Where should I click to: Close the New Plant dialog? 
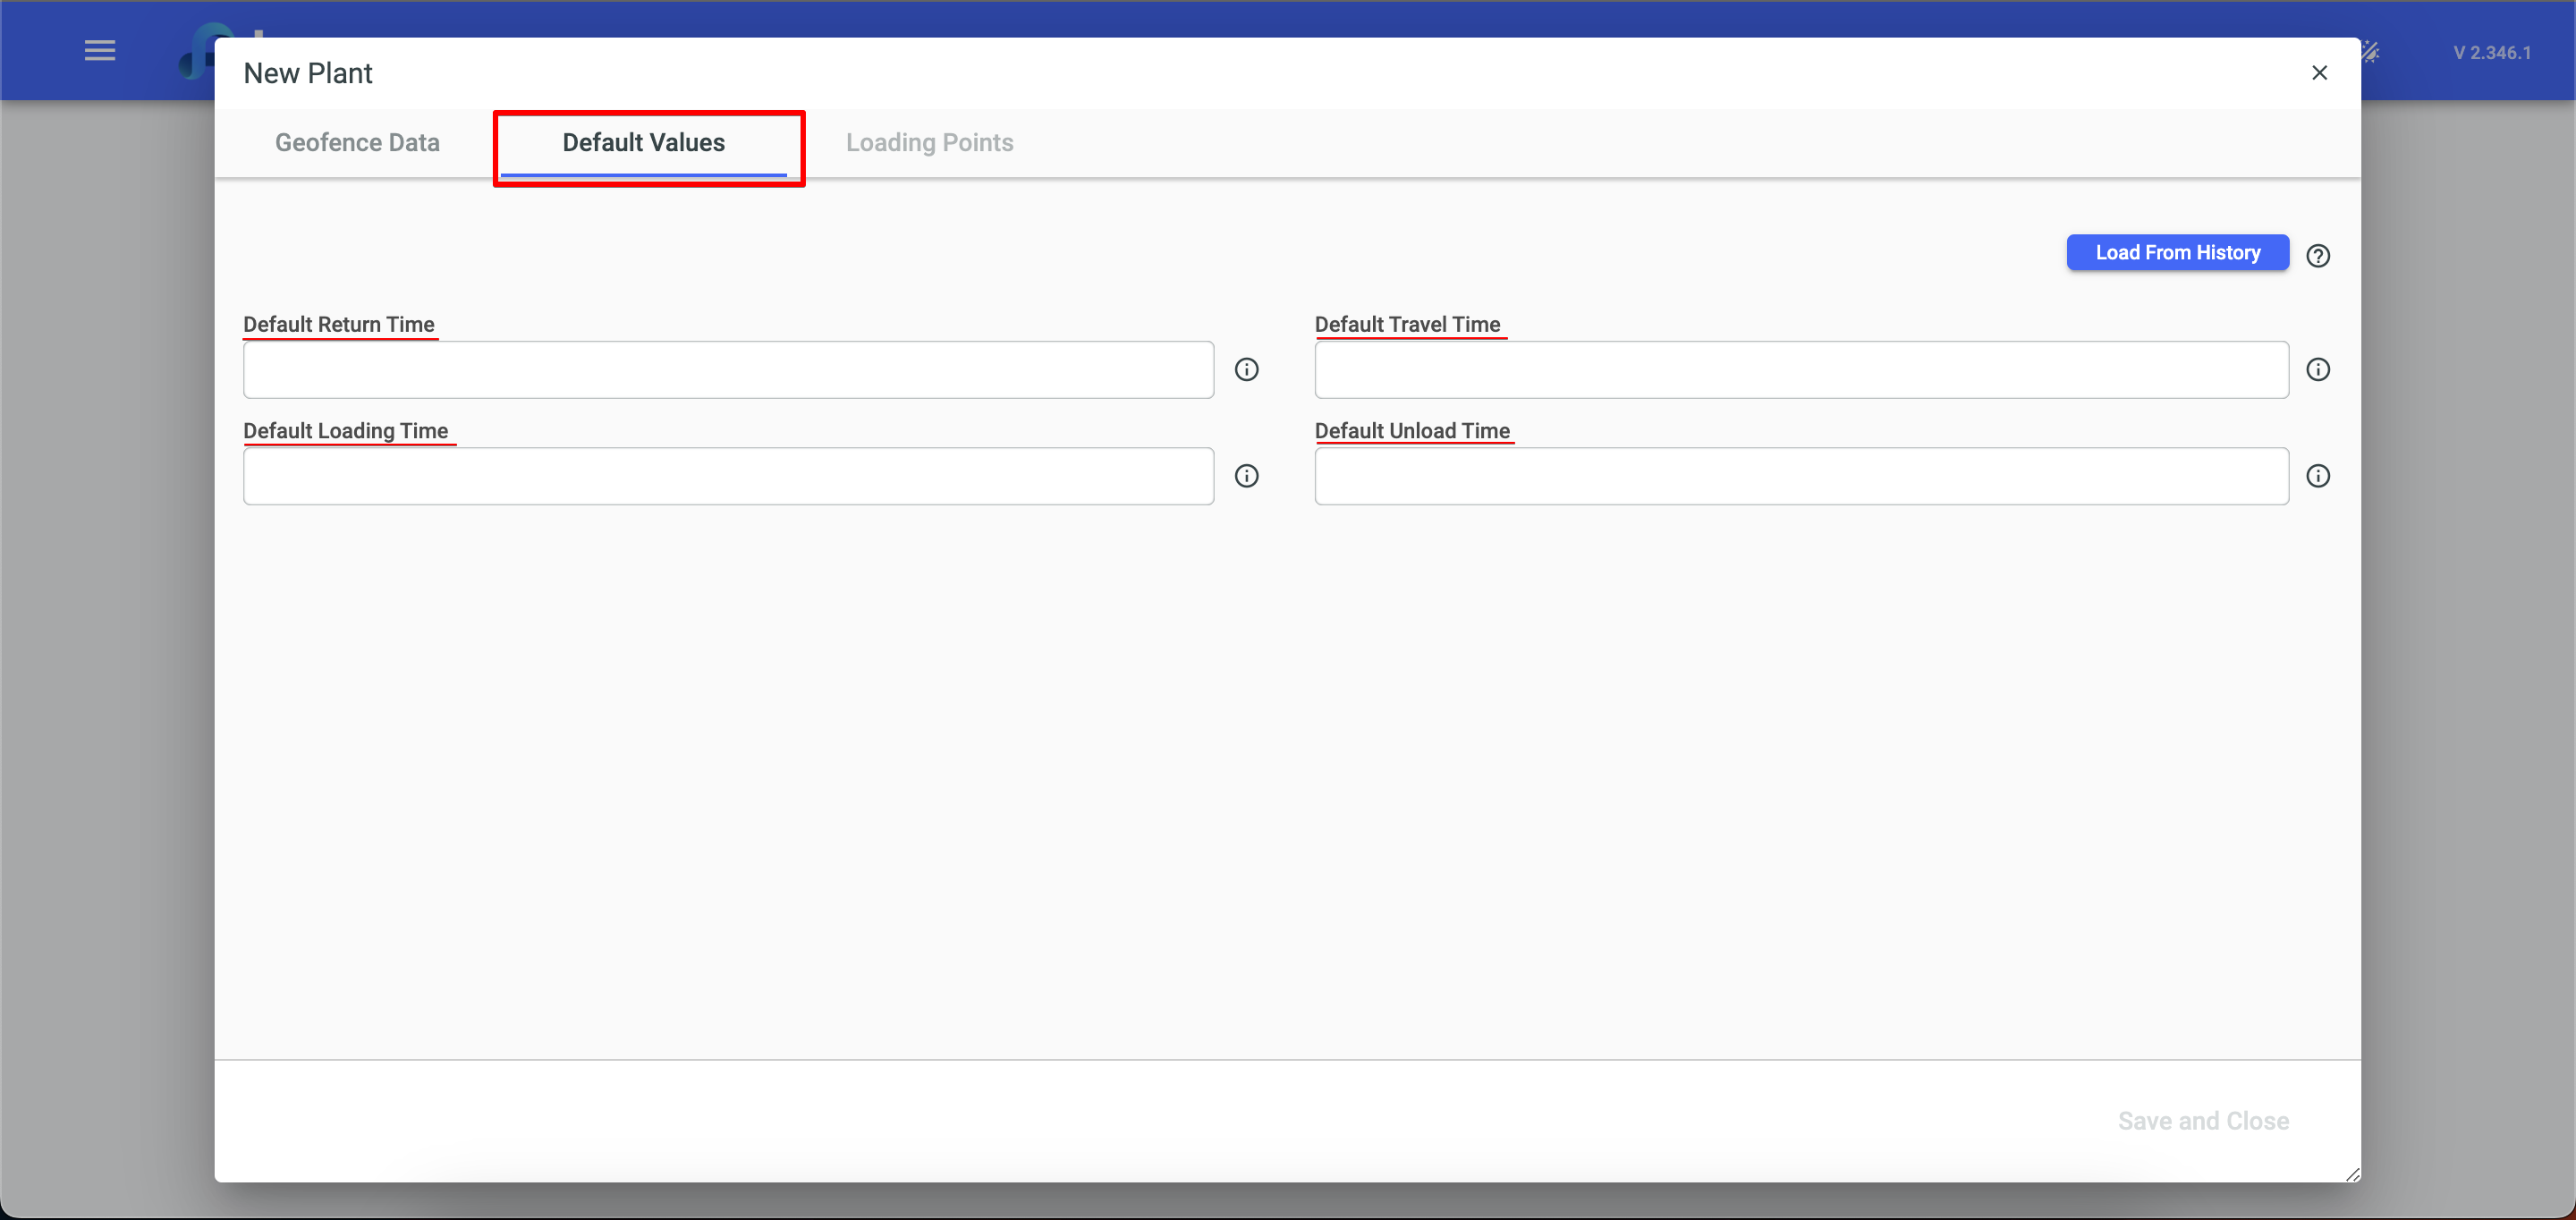coord(2319,72)
